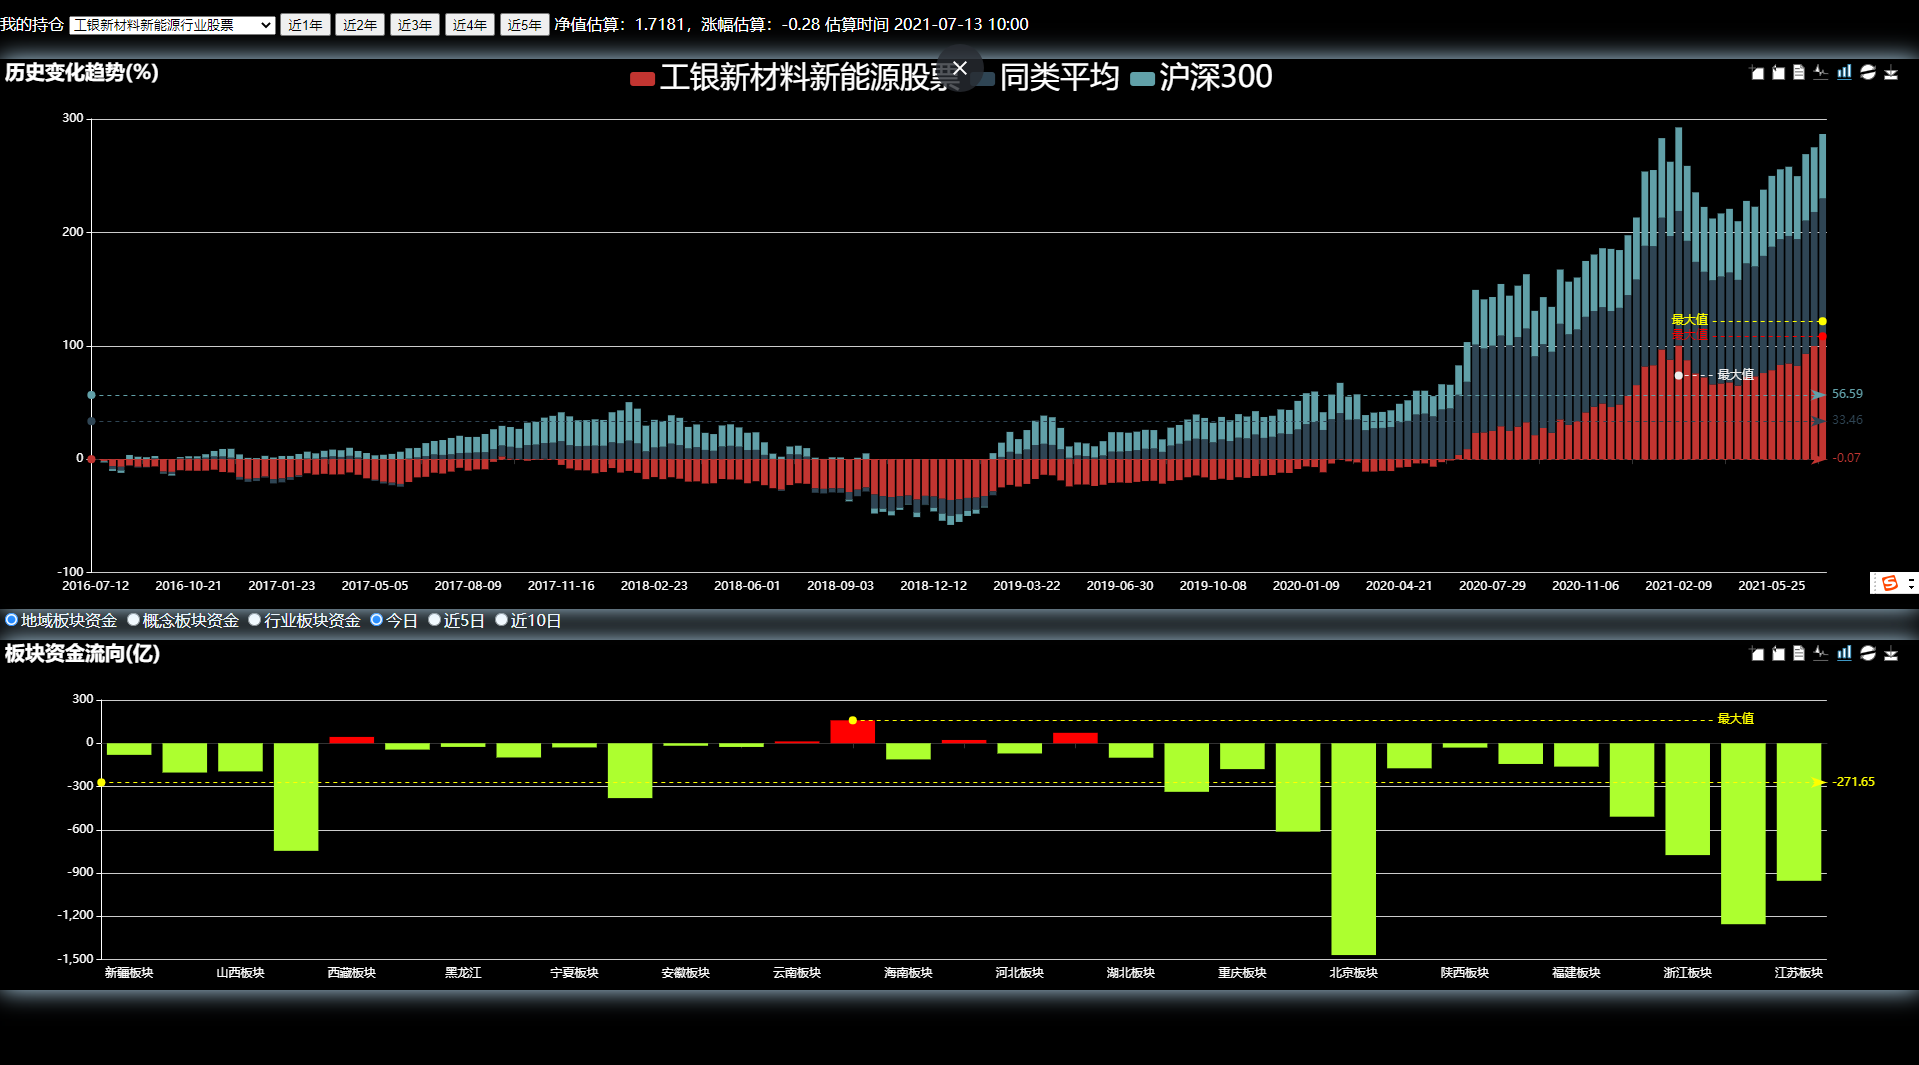Show the last 1 year (近1年)
The image size is (1919, 1065).
(x=305, y=25)
